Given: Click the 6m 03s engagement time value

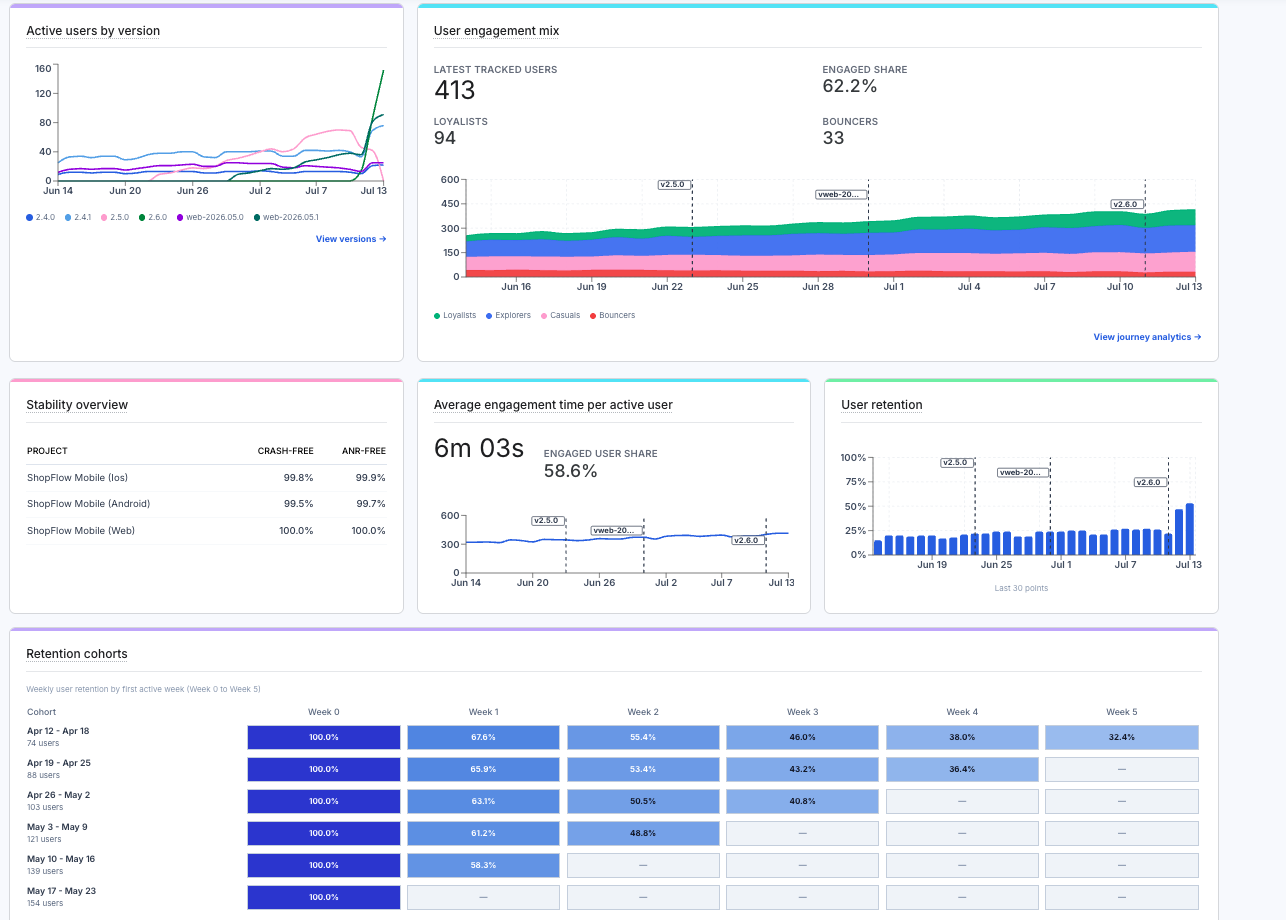Looking at the screenshot, I should coord(479,449).
